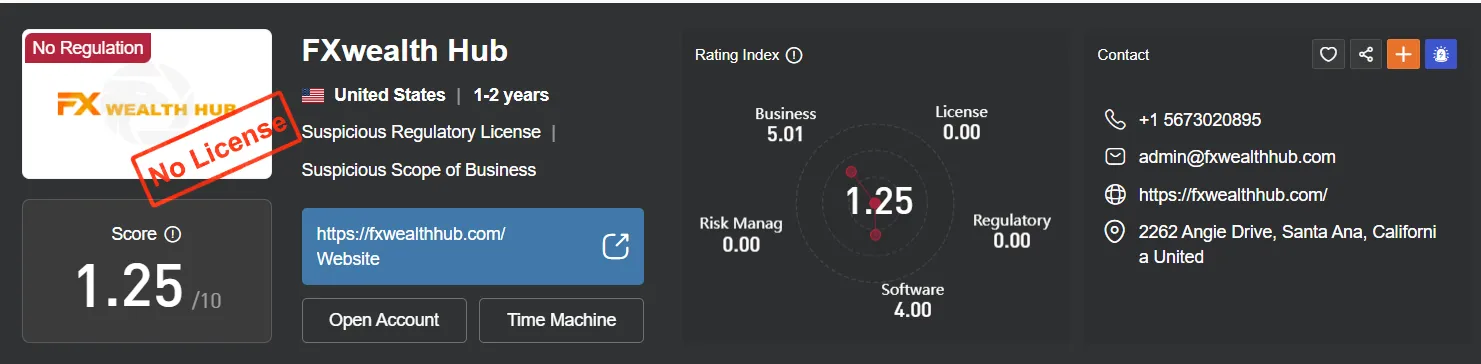The height and width of the screenshot is (364, 1481).
Task: Click the Regulatory 0.00 rating
Action: (x=1012, y=230)
